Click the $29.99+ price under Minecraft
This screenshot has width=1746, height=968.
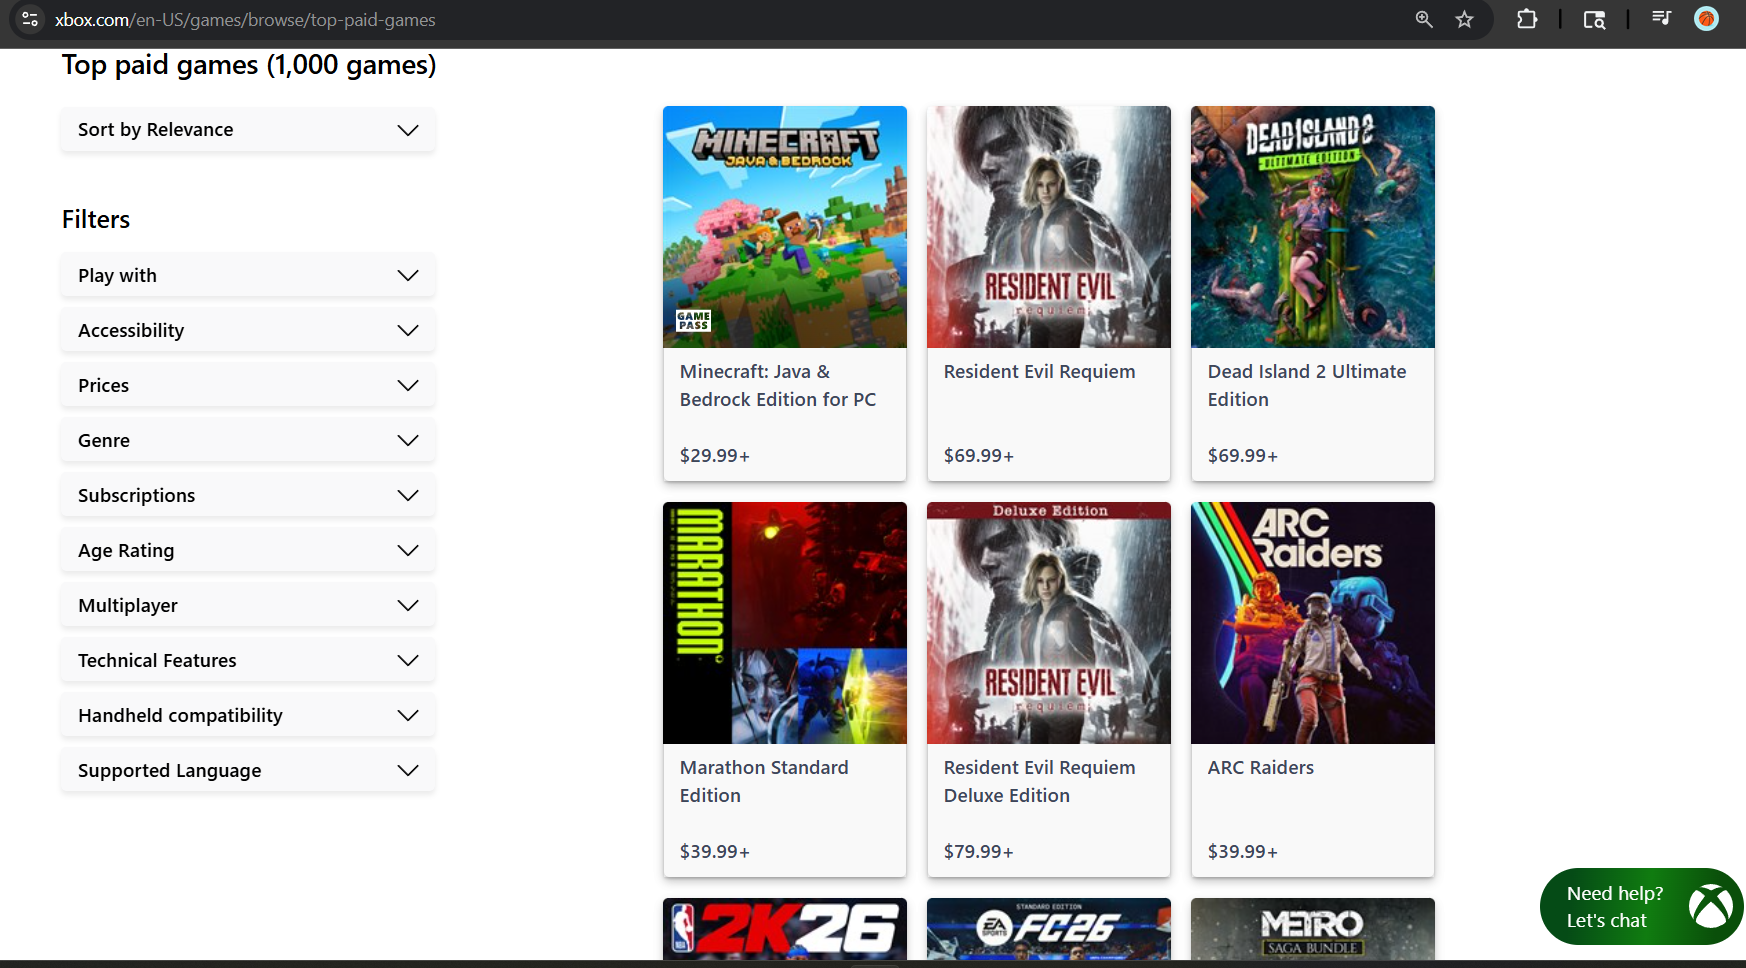pyautogui.click(x=715, y=456)
